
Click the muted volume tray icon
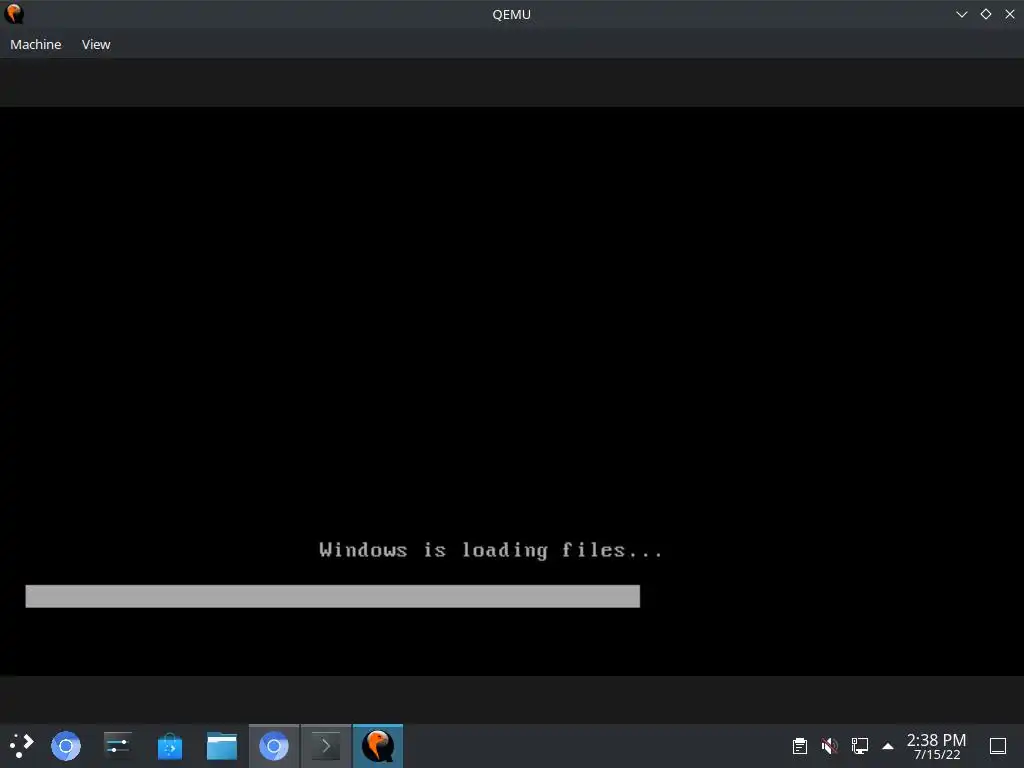[829, 746]
